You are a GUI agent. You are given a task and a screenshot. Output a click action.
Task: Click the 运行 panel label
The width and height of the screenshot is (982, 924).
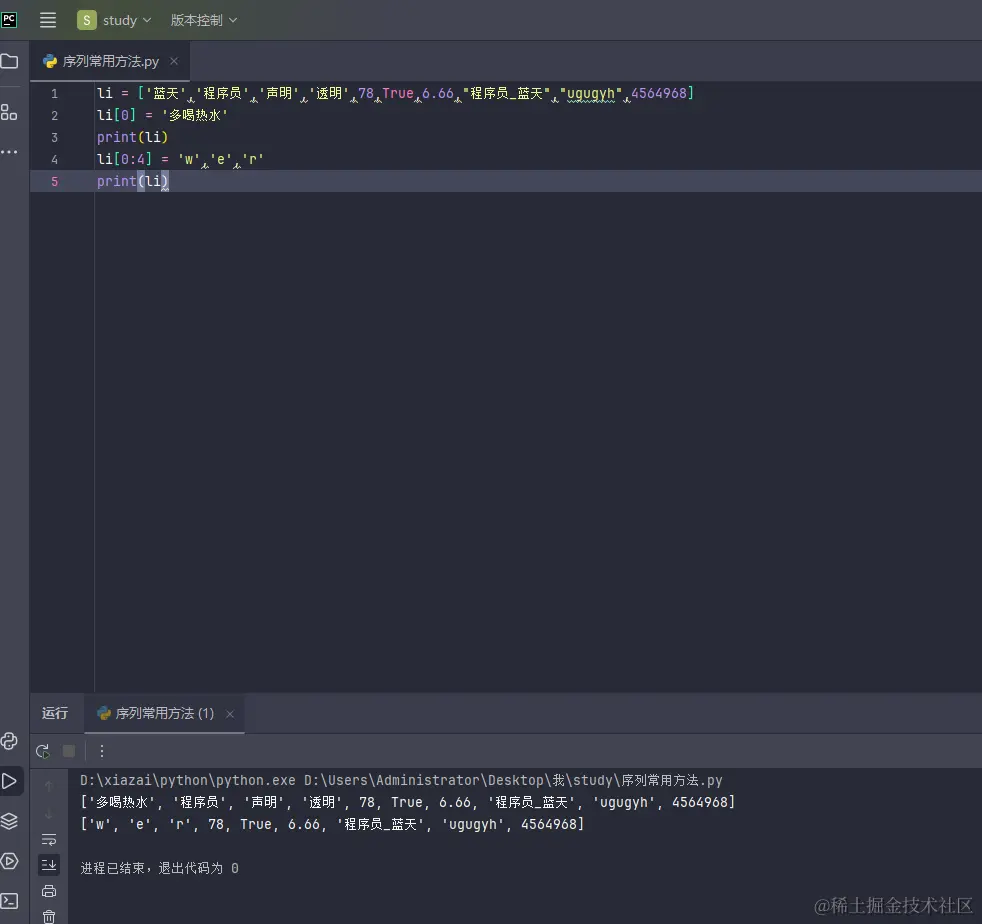[x=55, y=713]
